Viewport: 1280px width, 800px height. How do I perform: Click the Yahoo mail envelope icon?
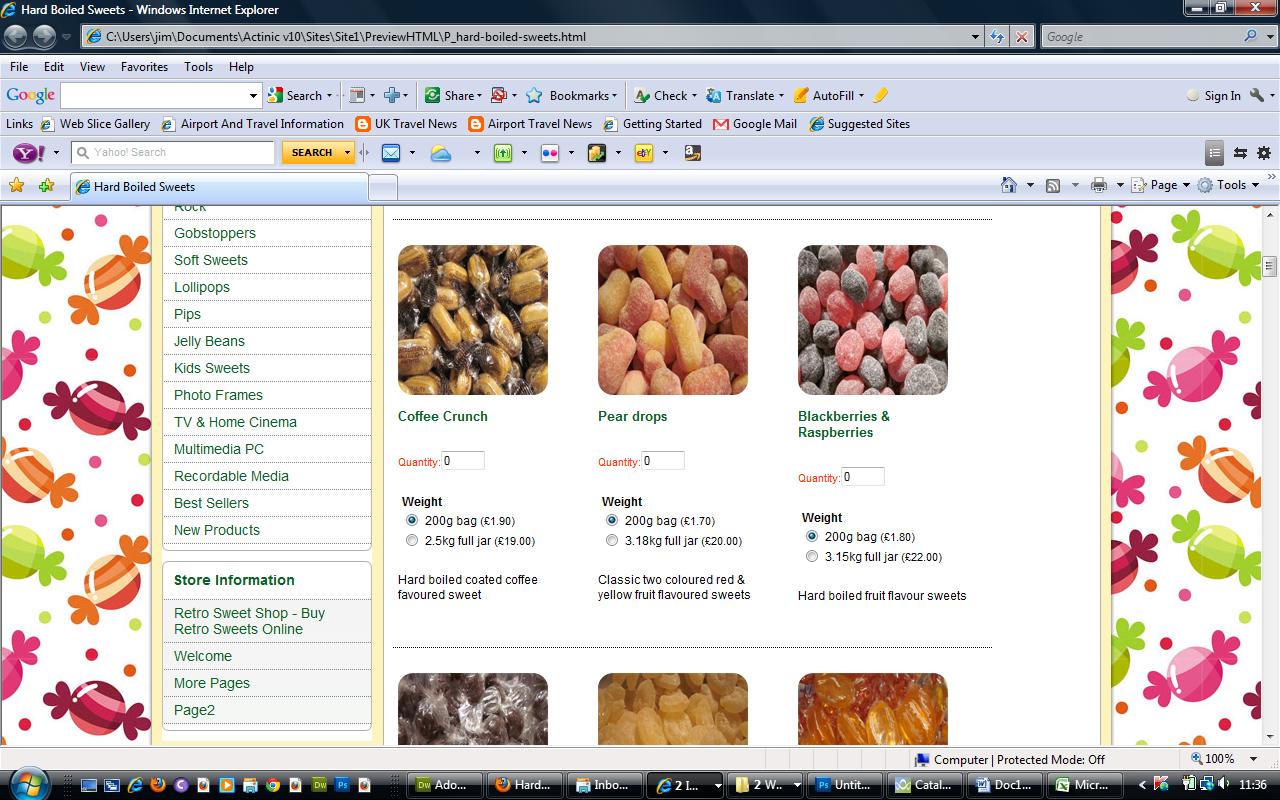[391, 153]
